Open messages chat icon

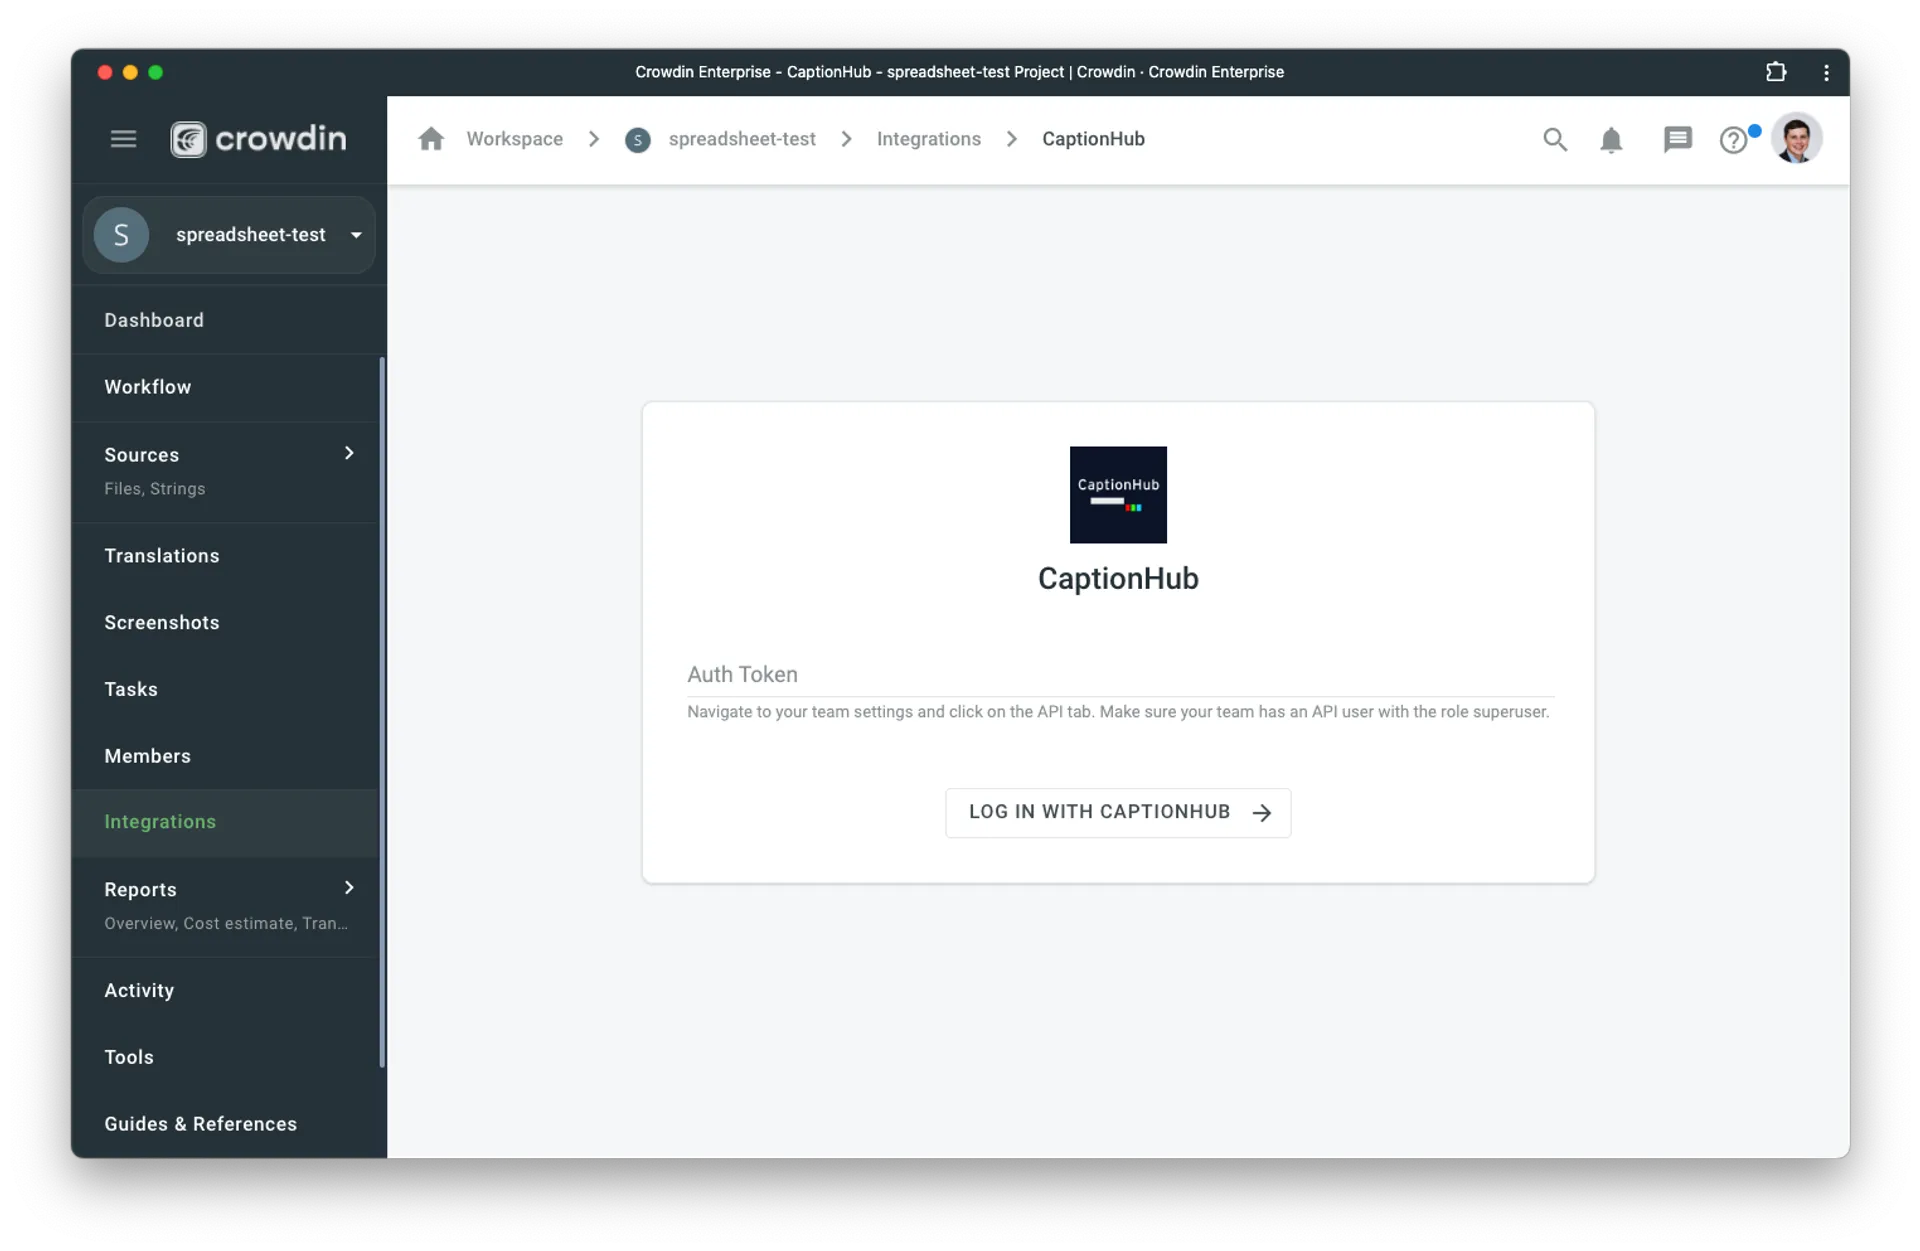1677,139
